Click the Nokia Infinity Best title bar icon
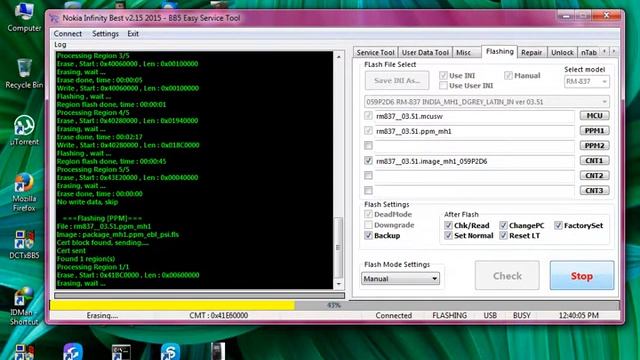 54,18
